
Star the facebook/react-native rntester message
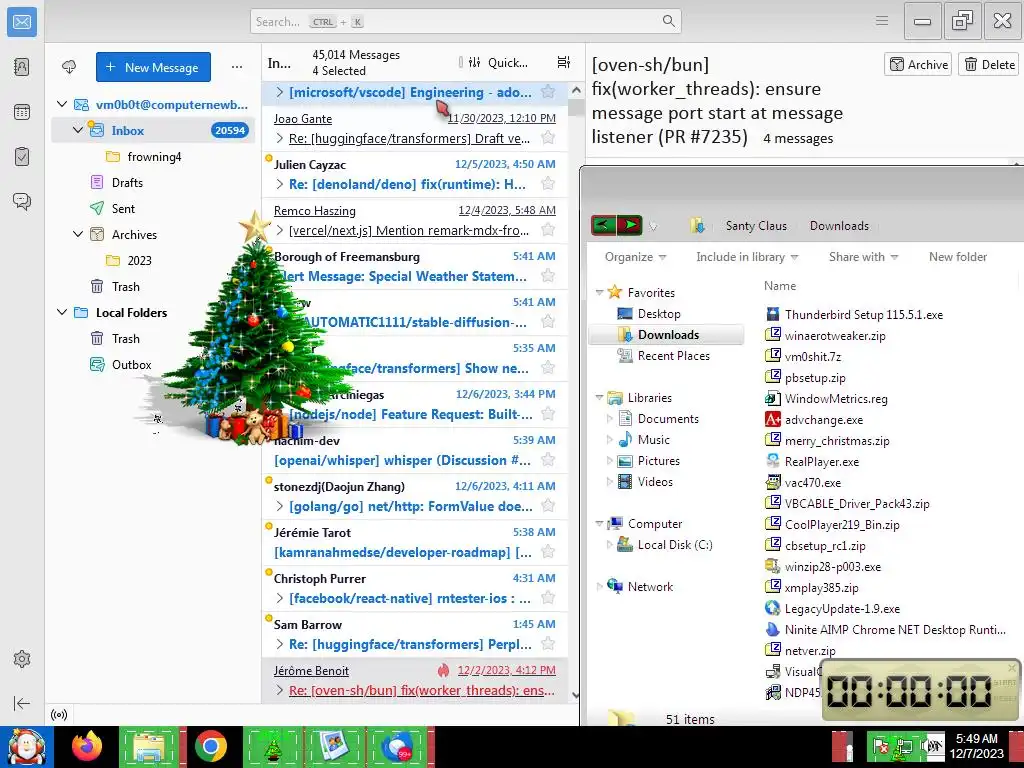[548, 598]
